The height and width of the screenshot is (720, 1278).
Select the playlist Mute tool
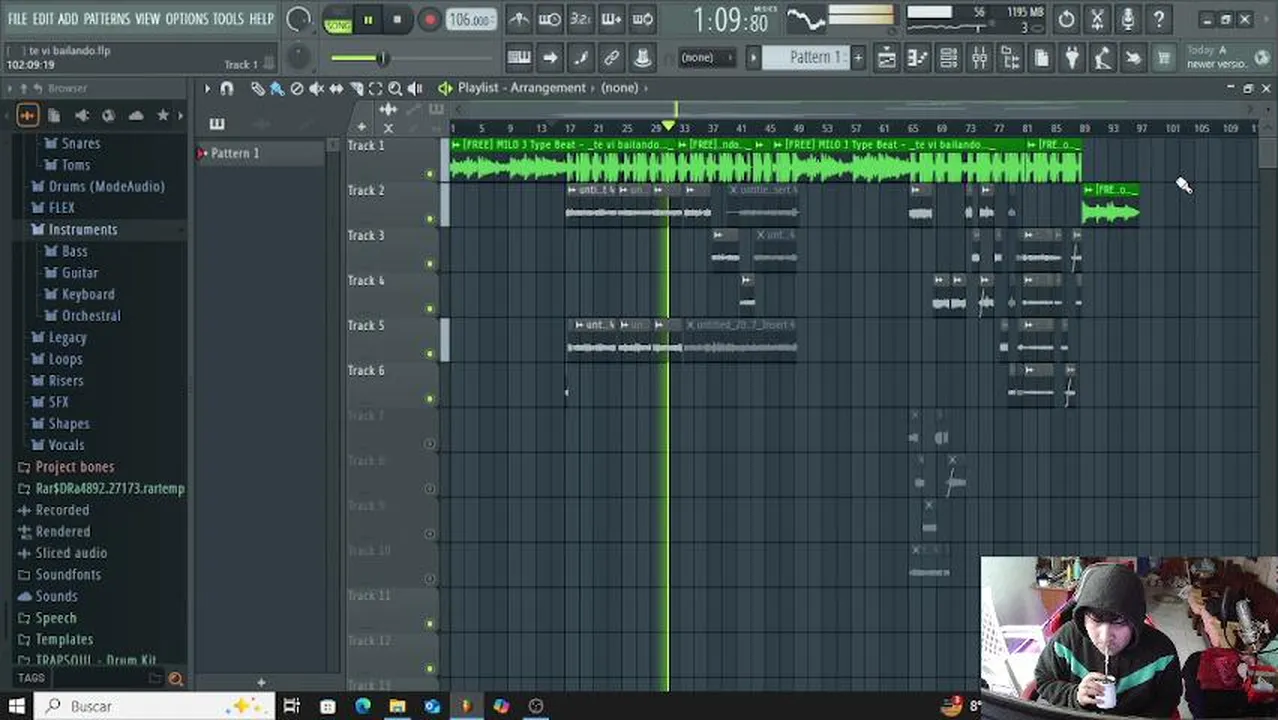pyautogui.click(x=316, y=89)
